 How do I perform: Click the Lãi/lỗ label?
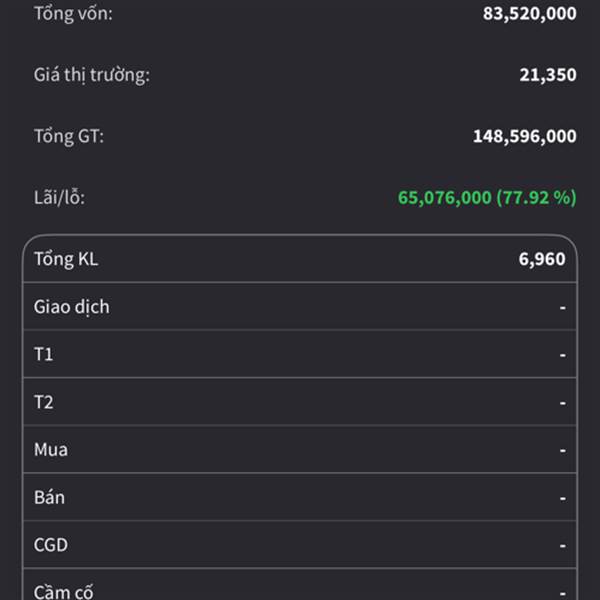click(x=59, y=197)
